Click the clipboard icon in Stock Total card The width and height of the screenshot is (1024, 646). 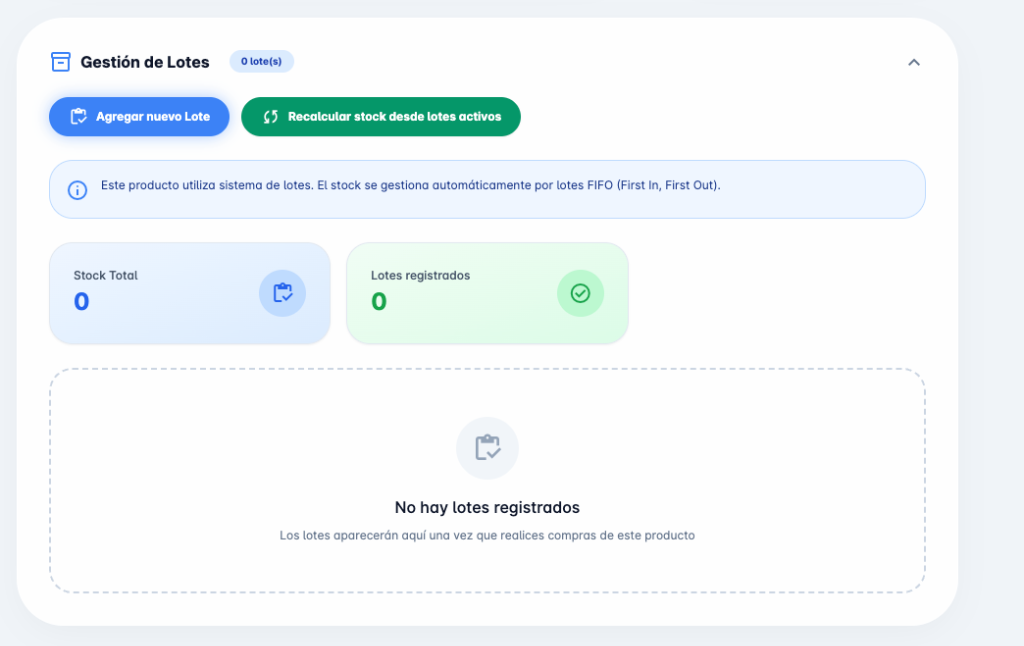pos(282,293)
